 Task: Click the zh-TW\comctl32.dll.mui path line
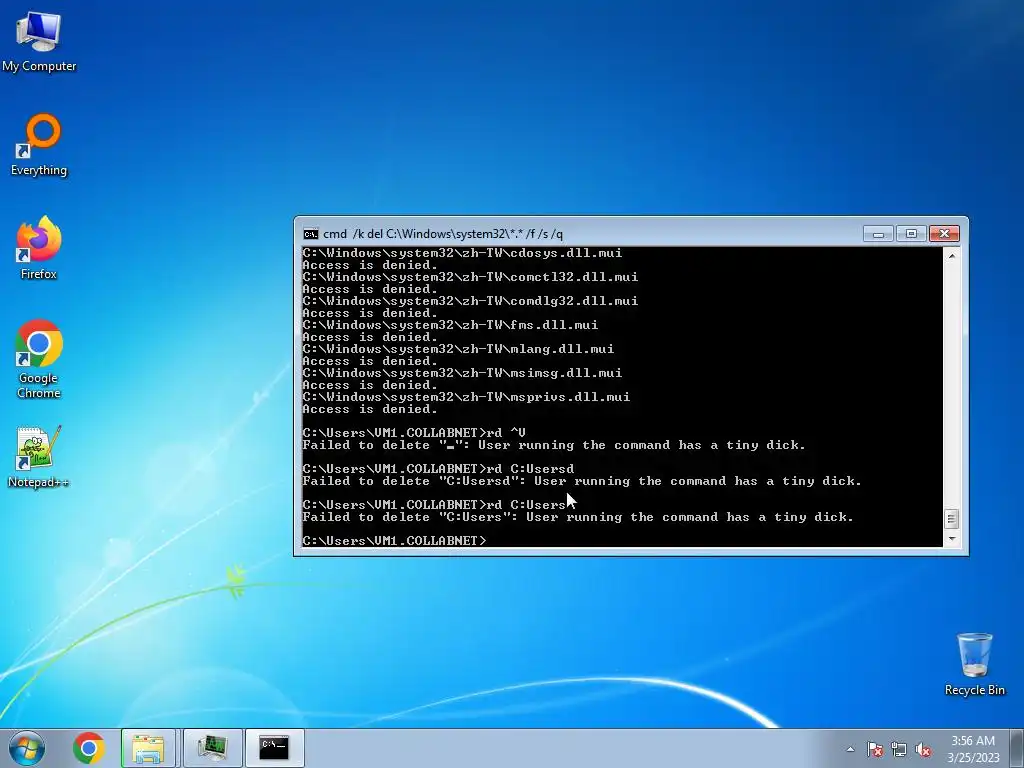pyautogui.click(x=470, y=277)
